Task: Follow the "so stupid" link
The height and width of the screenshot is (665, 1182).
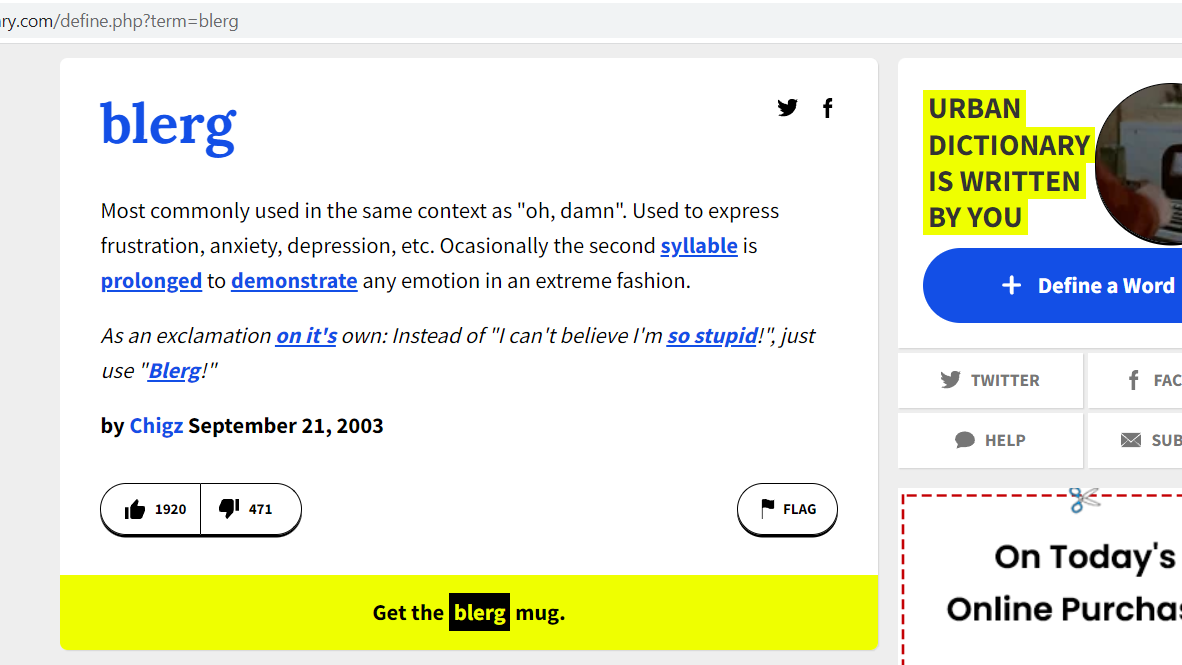Action: coord(712,336)
